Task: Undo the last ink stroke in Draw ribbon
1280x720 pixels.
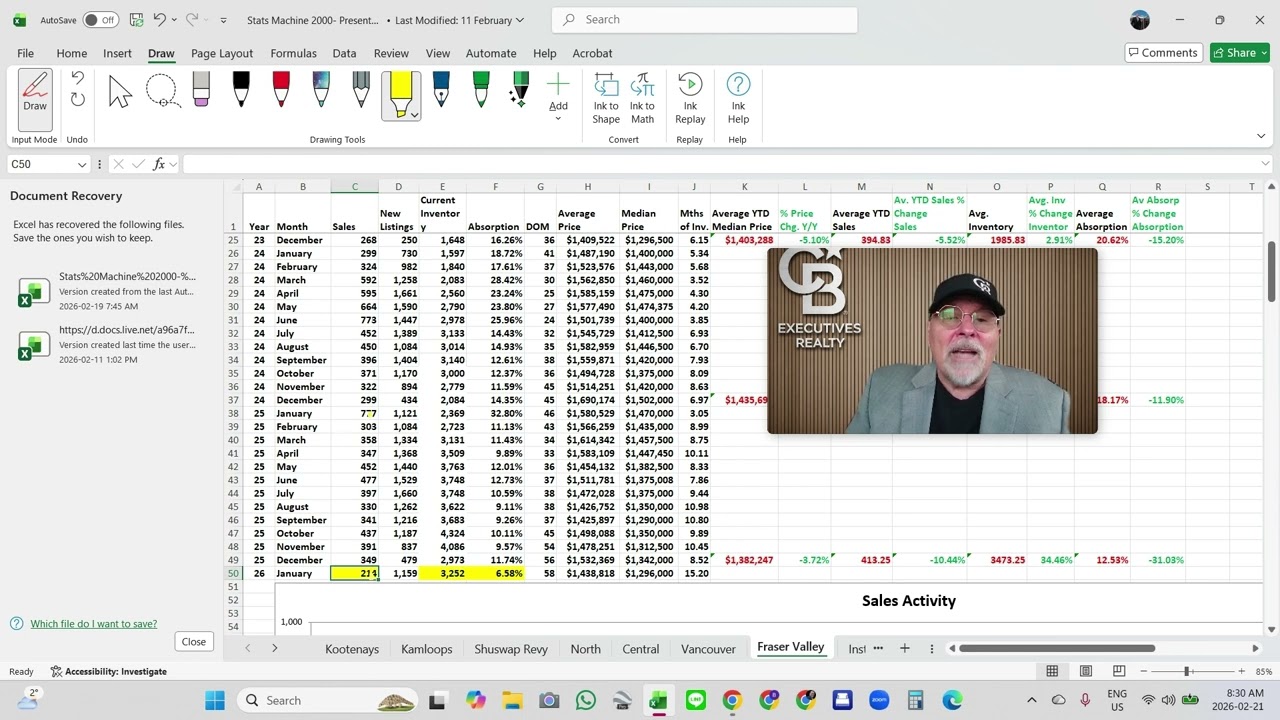Action: (x=77, y=79)
